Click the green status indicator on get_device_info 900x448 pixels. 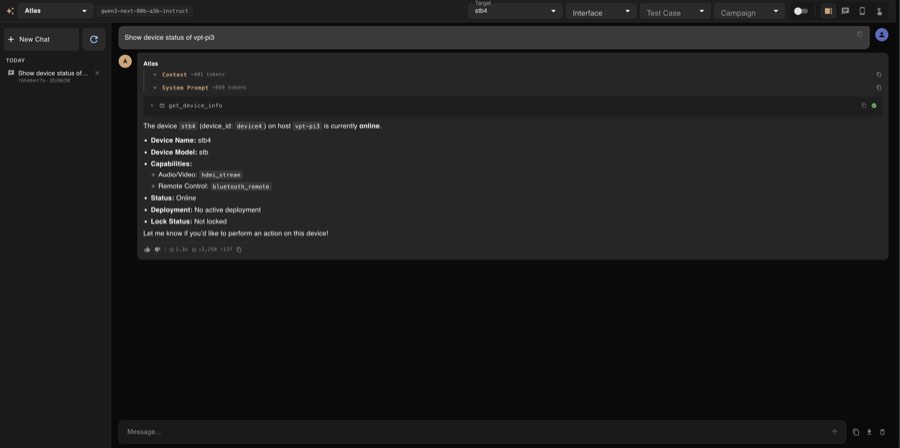point(874,106)
